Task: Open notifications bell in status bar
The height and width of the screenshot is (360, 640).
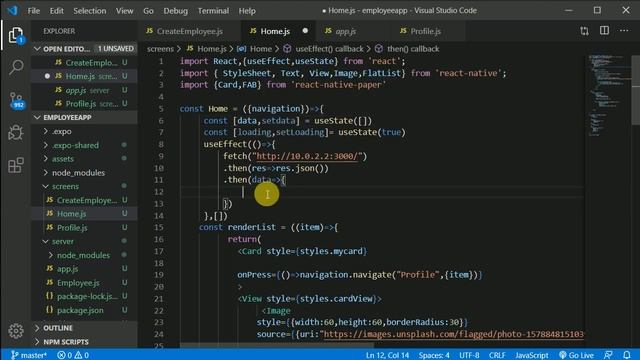Action: point(627,355)
